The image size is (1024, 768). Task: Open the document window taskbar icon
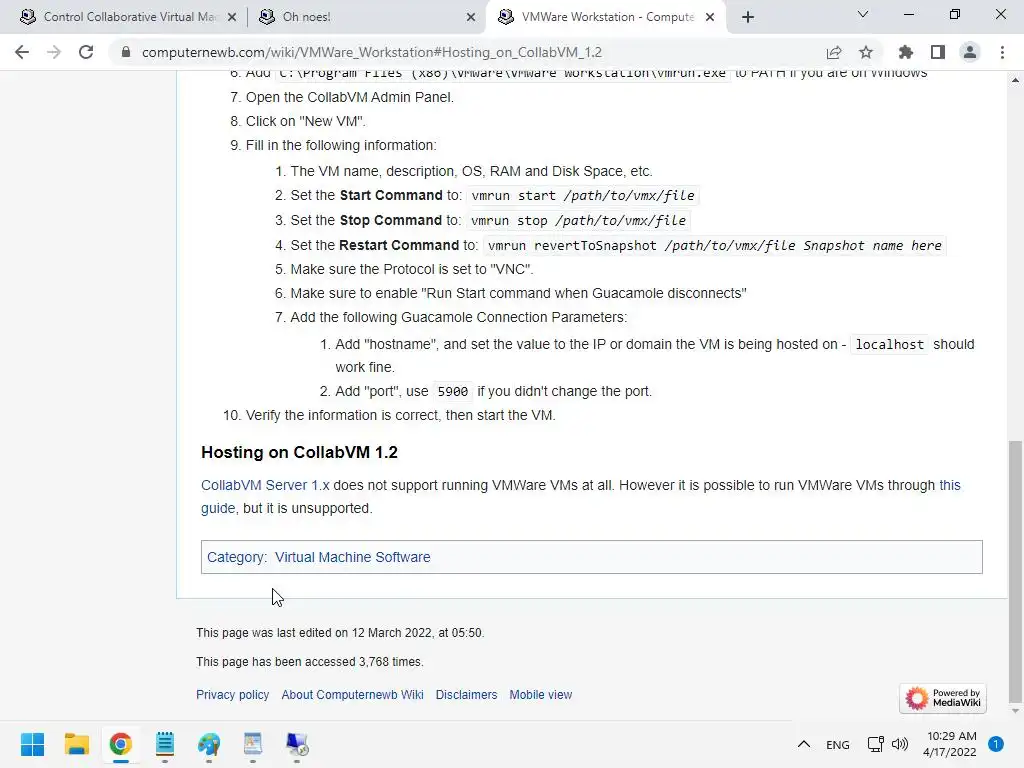pyautogui.click(x=253, y=744)
